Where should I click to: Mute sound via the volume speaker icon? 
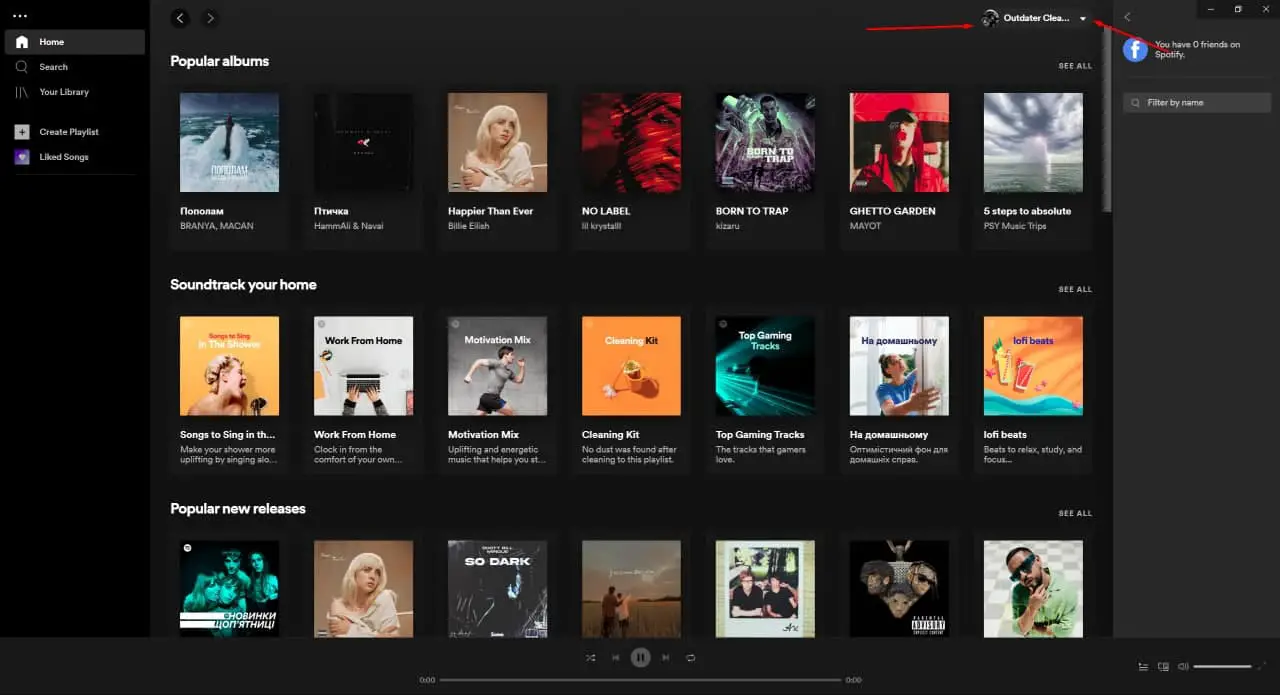click(1184, 666)
